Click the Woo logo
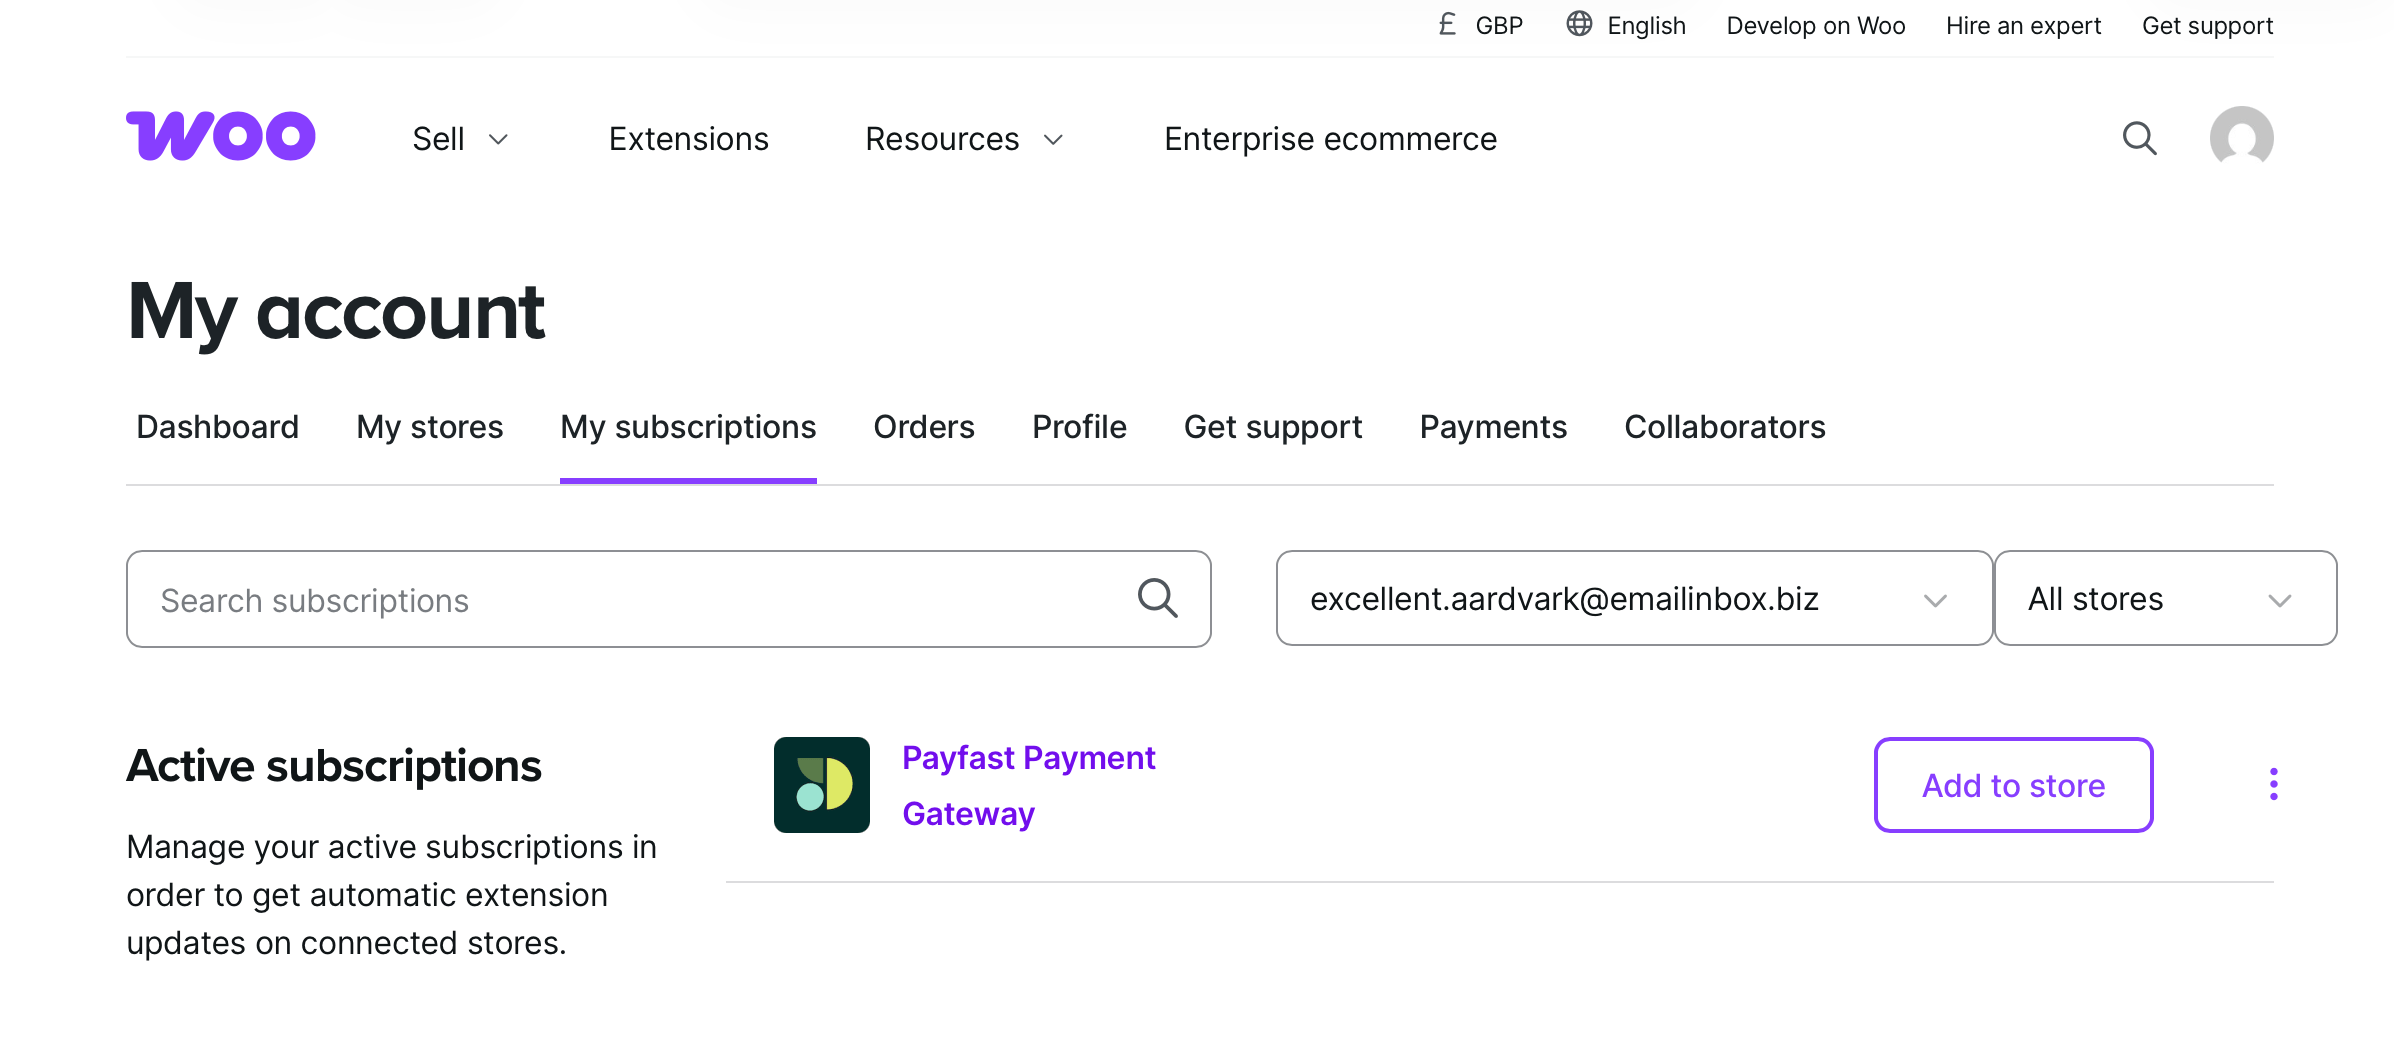 pos(221,136)
